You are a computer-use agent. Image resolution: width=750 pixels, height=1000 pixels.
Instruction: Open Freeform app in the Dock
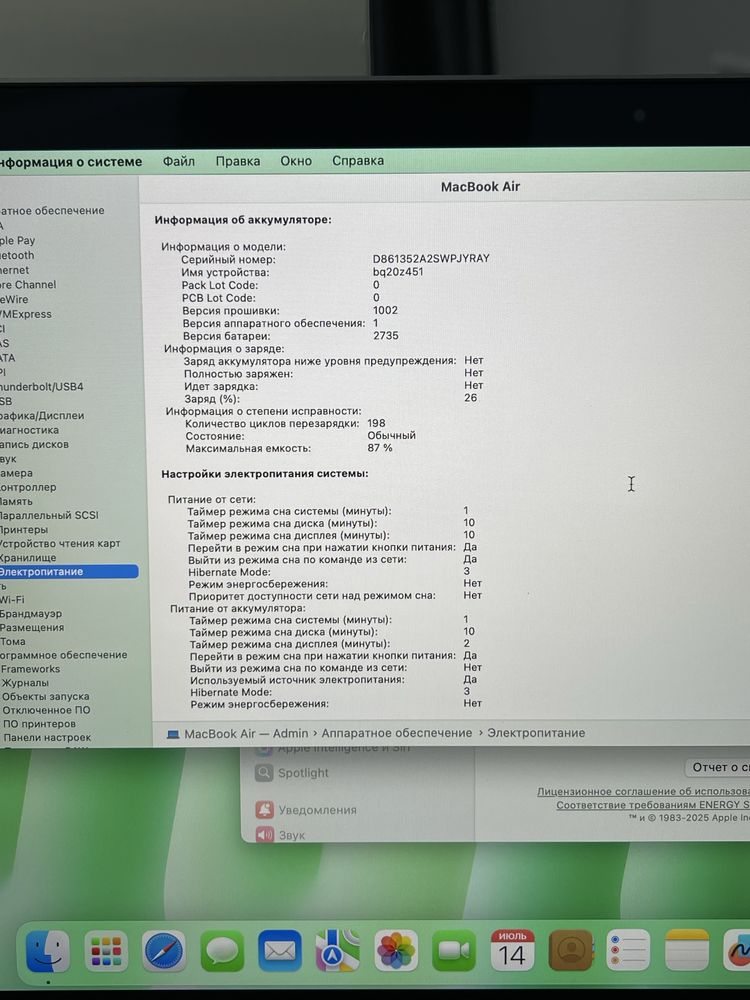(738, 950)
